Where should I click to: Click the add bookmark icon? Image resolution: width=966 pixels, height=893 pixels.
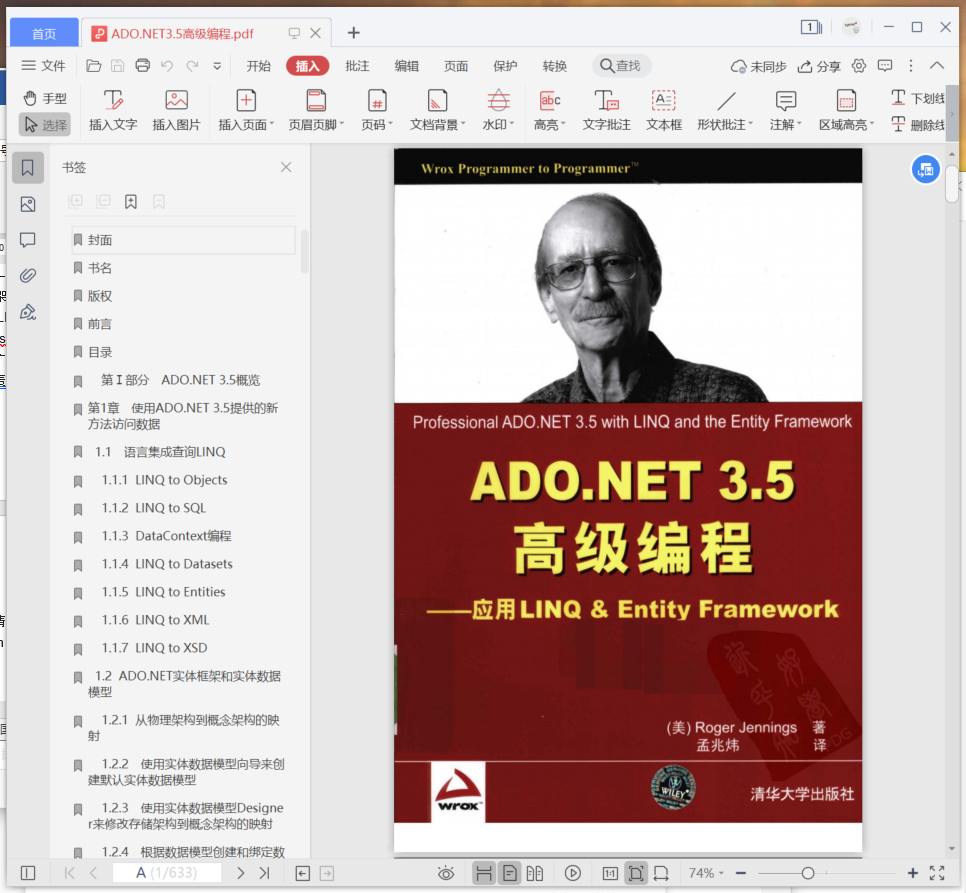tap(131, 201)
